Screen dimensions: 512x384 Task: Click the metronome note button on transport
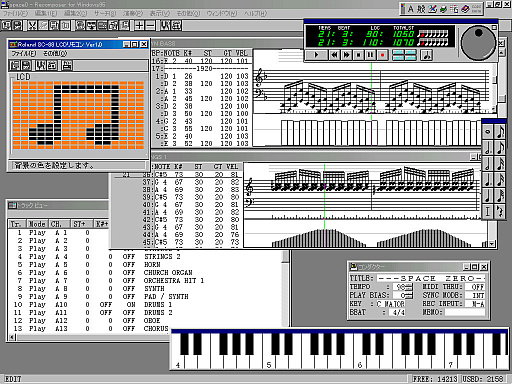coord(426,55)
